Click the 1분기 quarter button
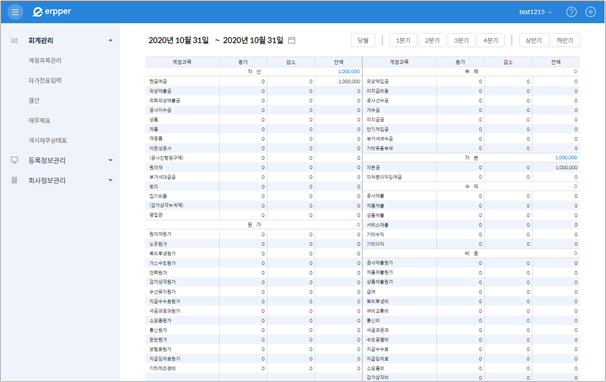 403,40
